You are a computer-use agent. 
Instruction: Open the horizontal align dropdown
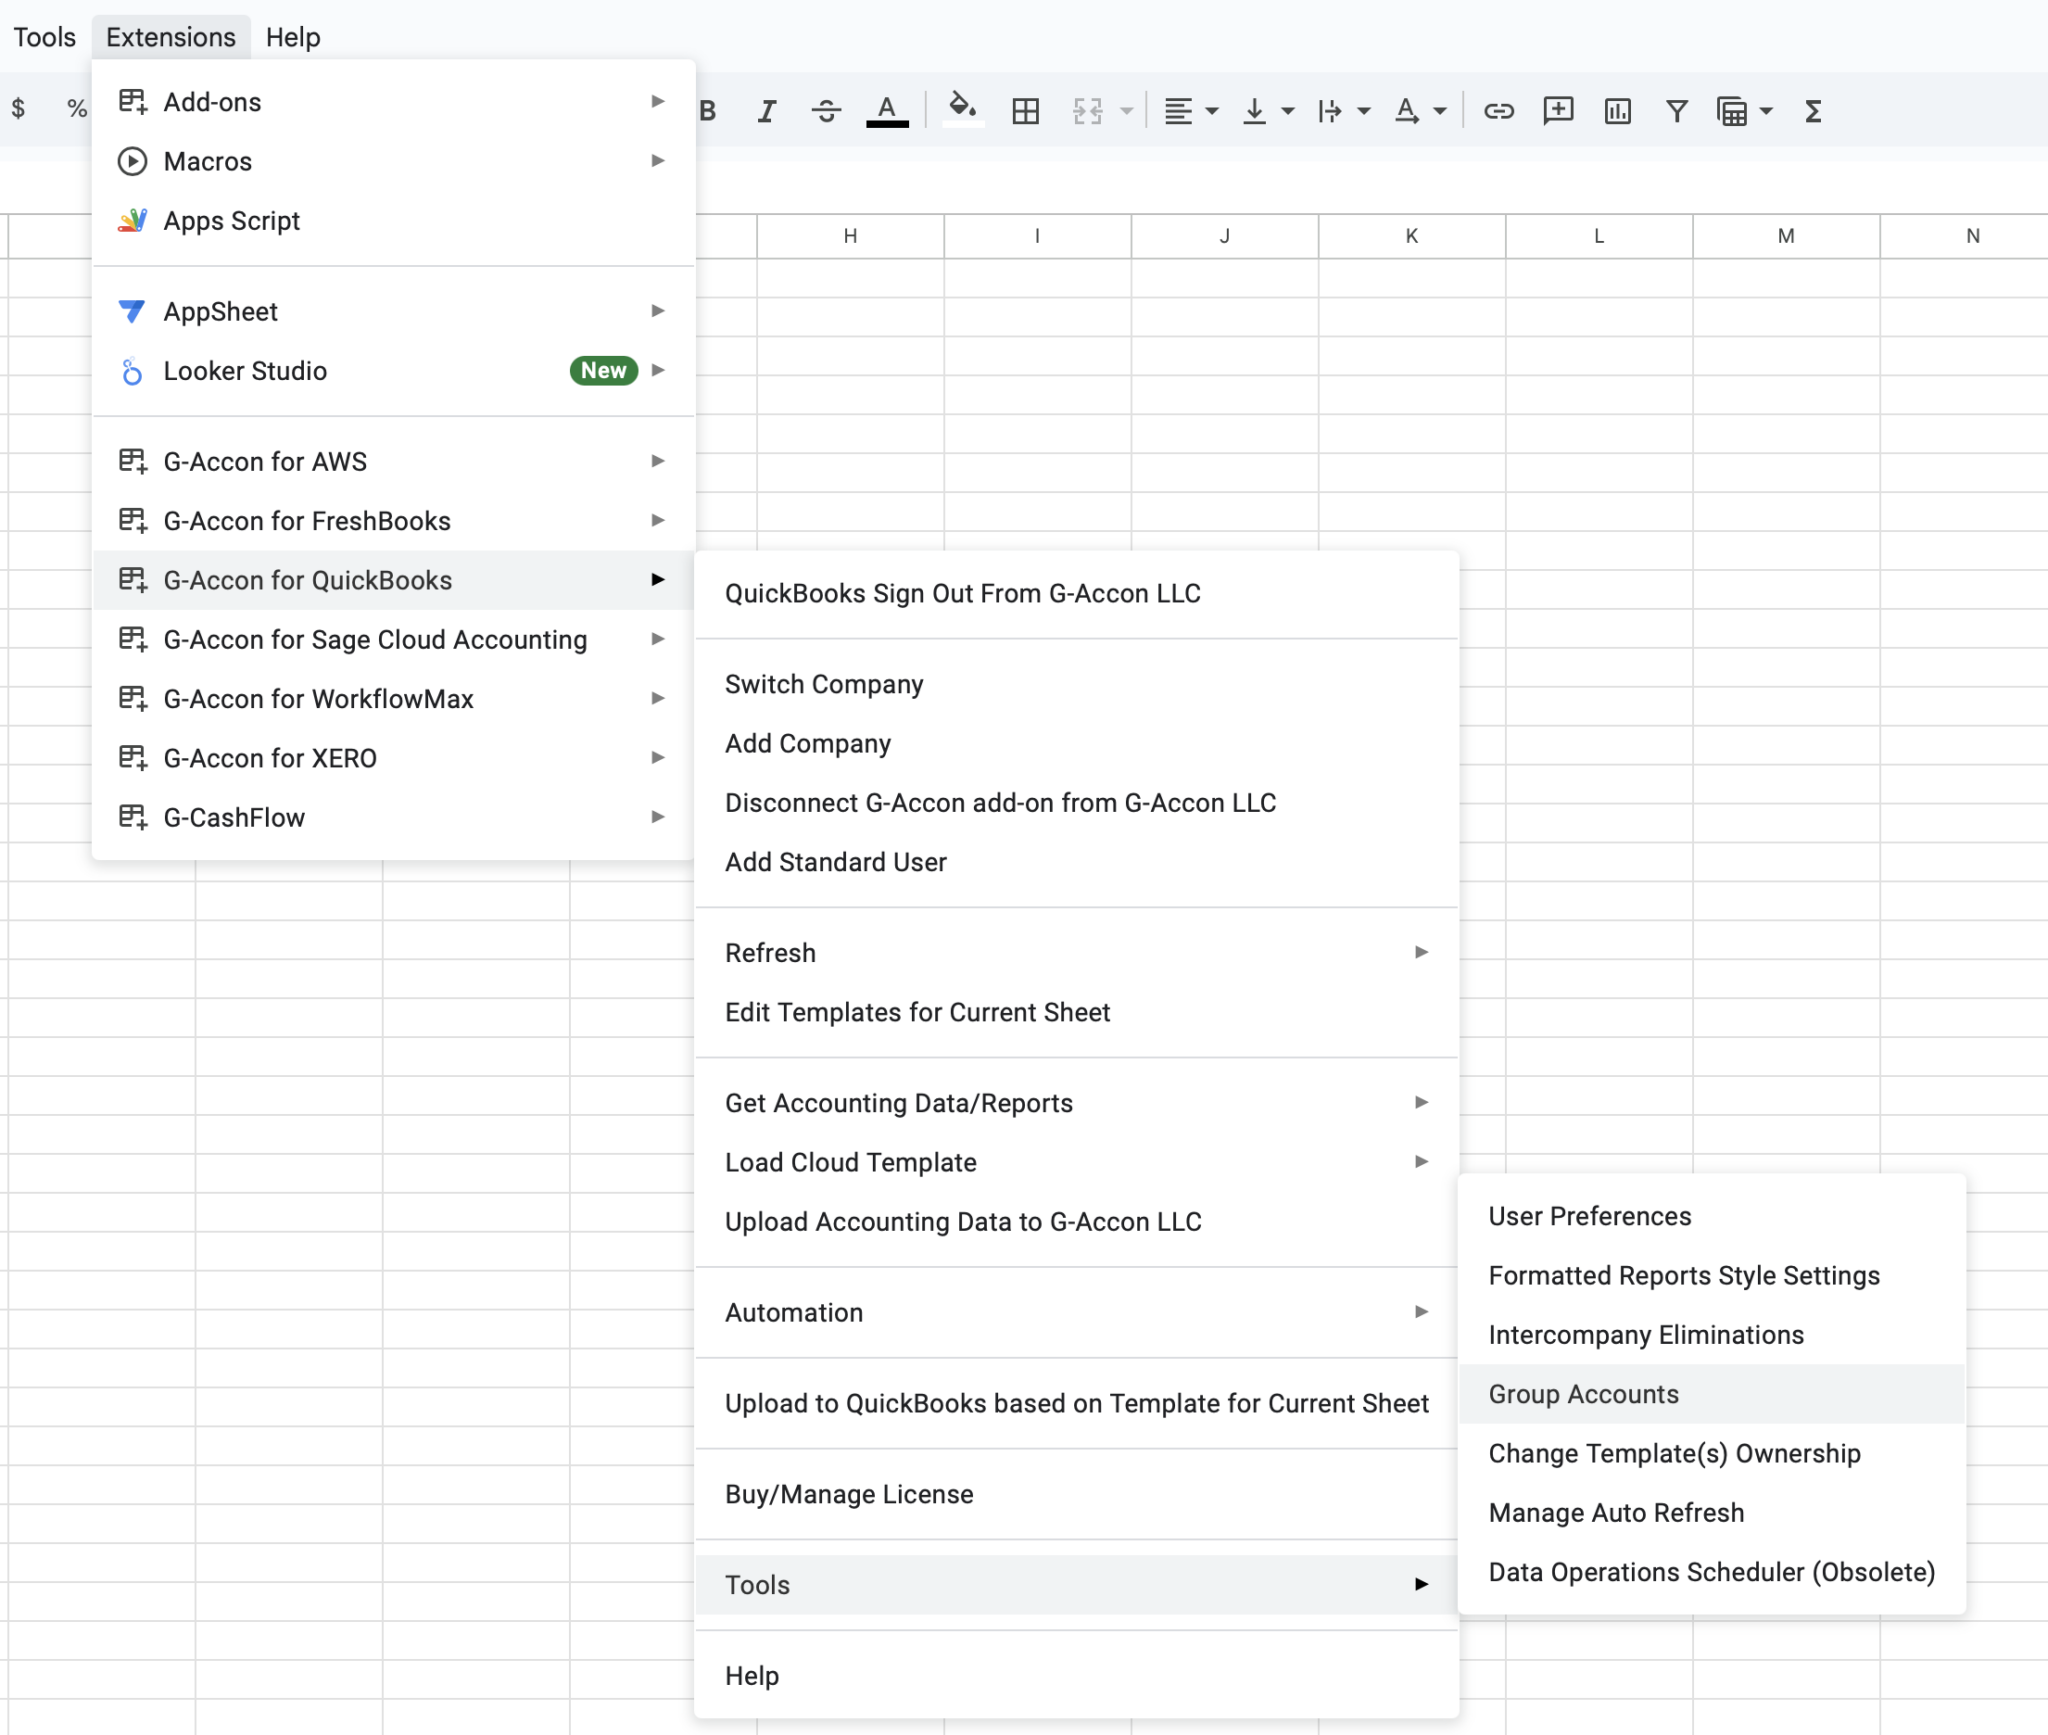[1191, 111]
